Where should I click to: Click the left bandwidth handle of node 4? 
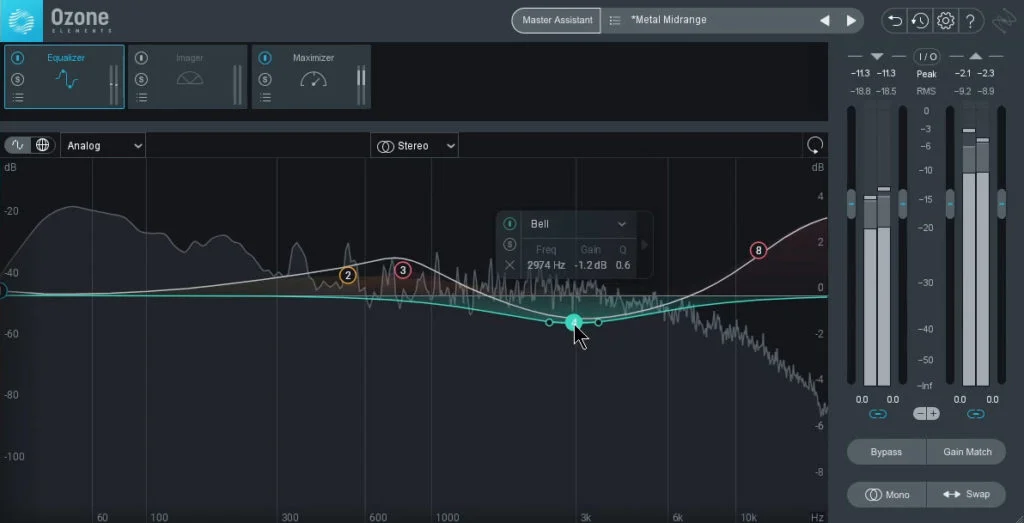click(549, 322)
